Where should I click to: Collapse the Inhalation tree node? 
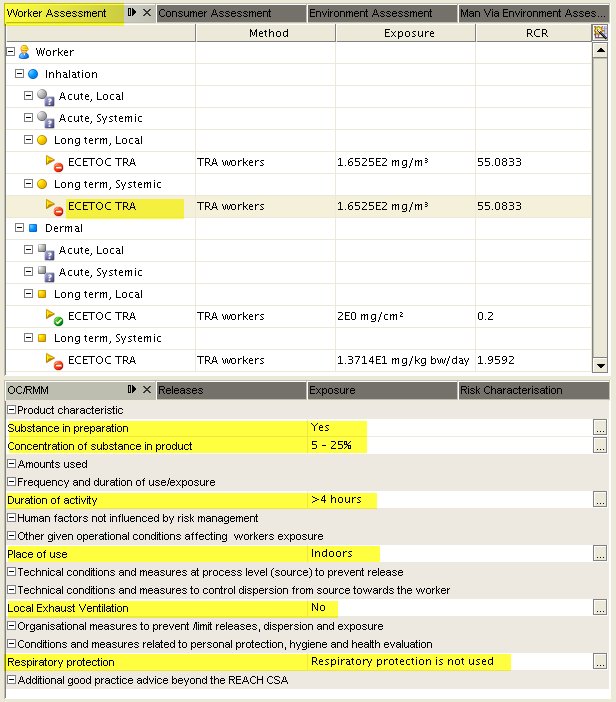19,73
